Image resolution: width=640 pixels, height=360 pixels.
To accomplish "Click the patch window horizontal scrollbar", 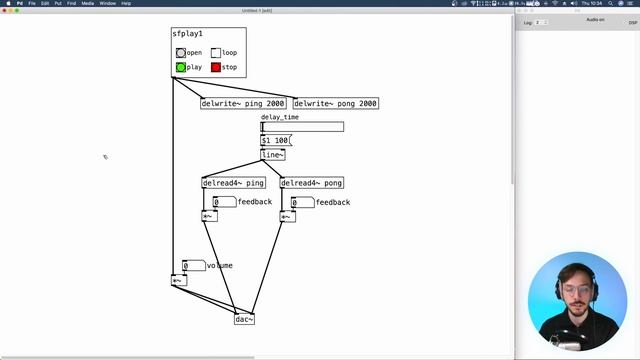I will point(127,358).
